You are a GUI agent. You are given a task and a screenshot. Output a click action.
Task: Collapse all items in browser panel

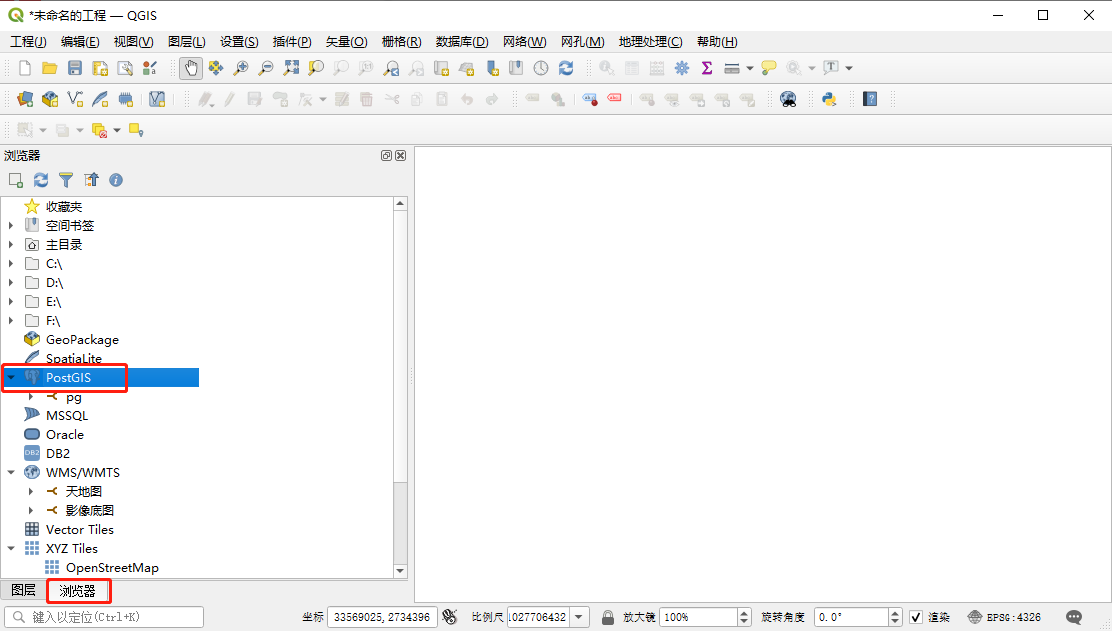coord(91,180)
